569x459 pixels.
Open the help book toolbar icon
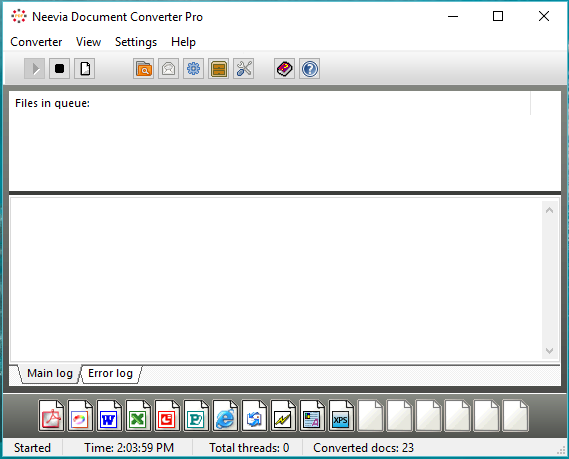[284, 69]
